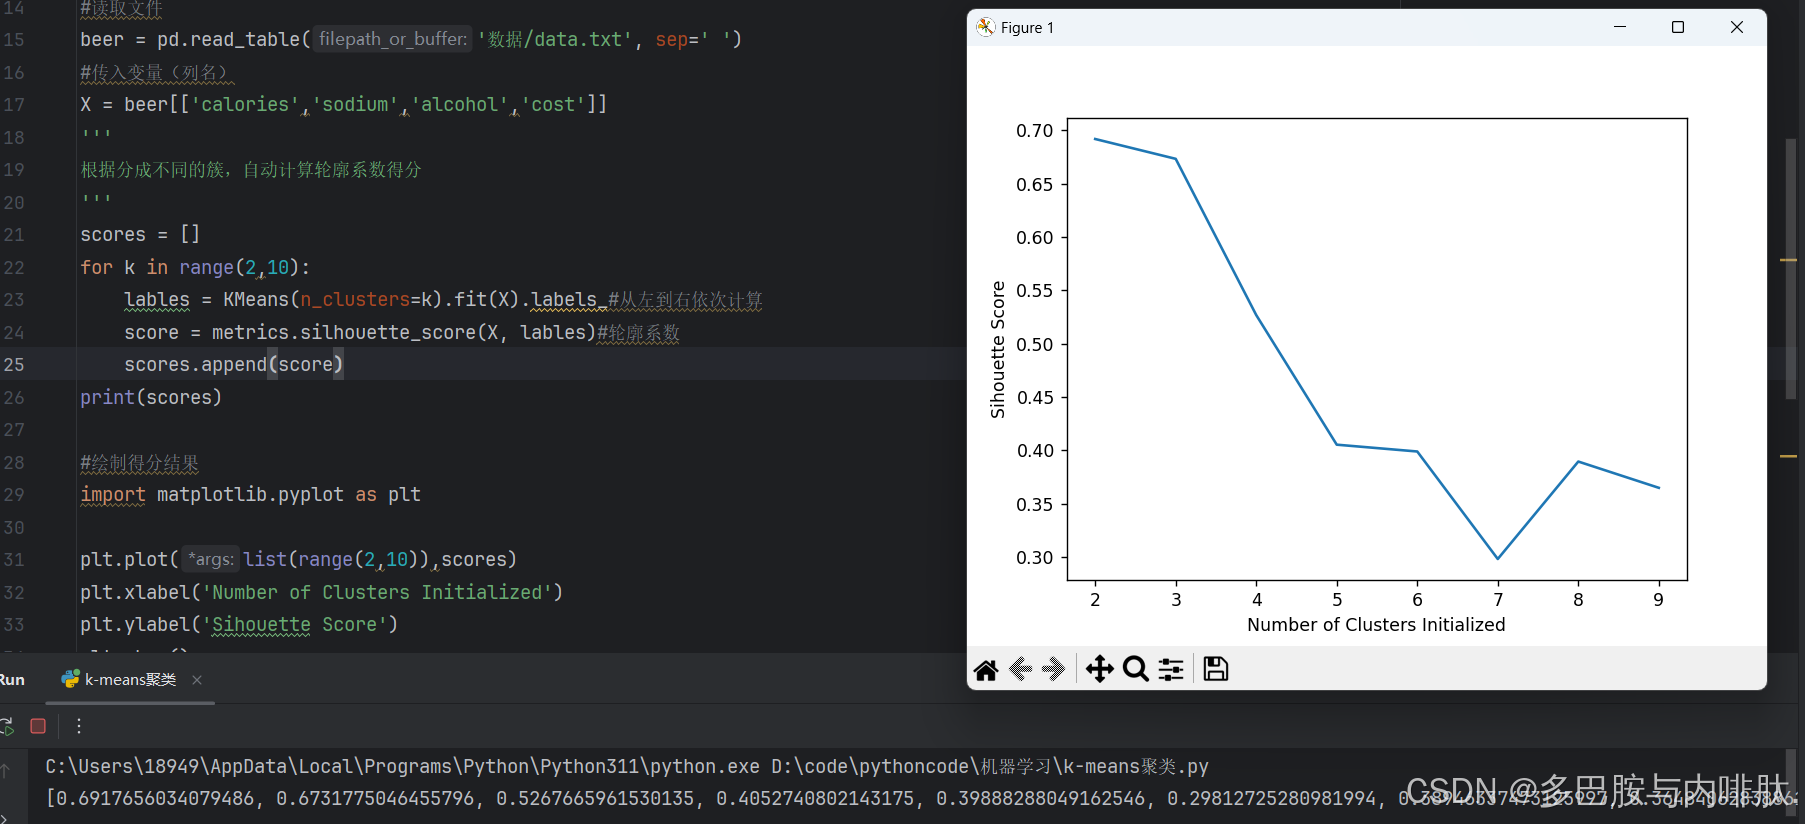
Task: Click the python.exe path in console output
Action: click(x=402, y=766)
